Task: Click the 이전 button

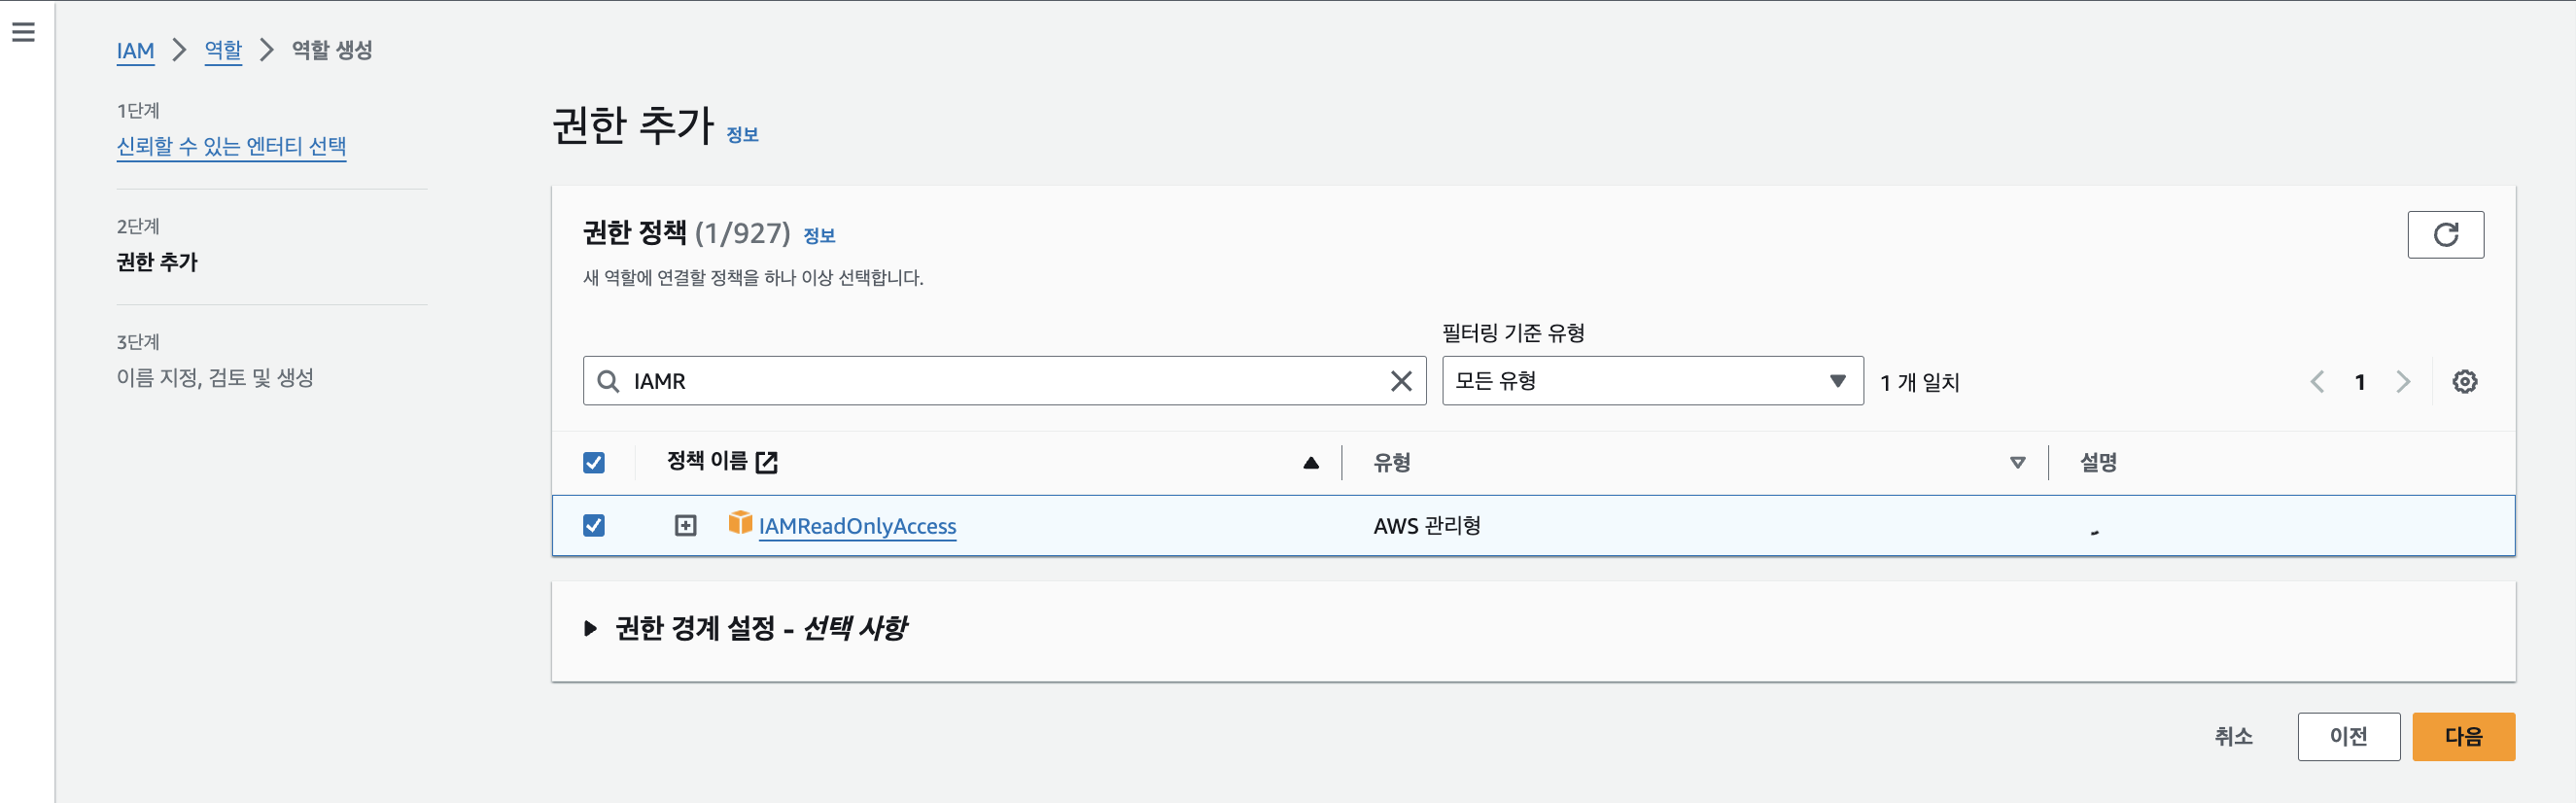Action: (2348, 736)
